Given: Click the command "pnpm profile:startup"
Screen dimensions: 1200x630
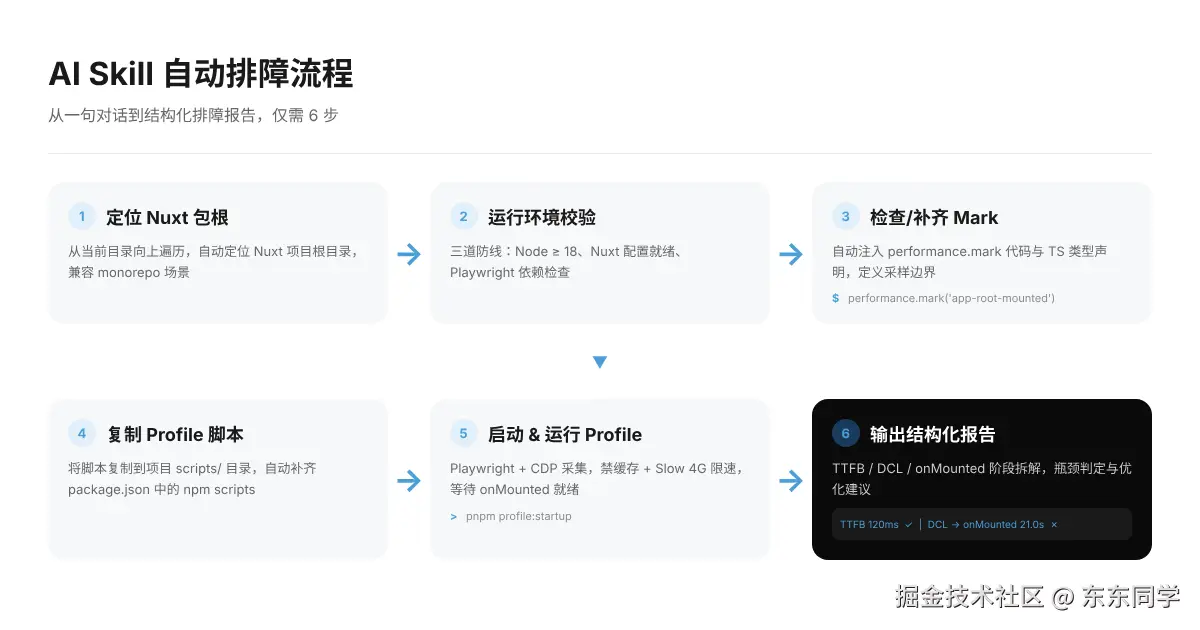Looking at the screenshot, I should [x=518, y=516].
